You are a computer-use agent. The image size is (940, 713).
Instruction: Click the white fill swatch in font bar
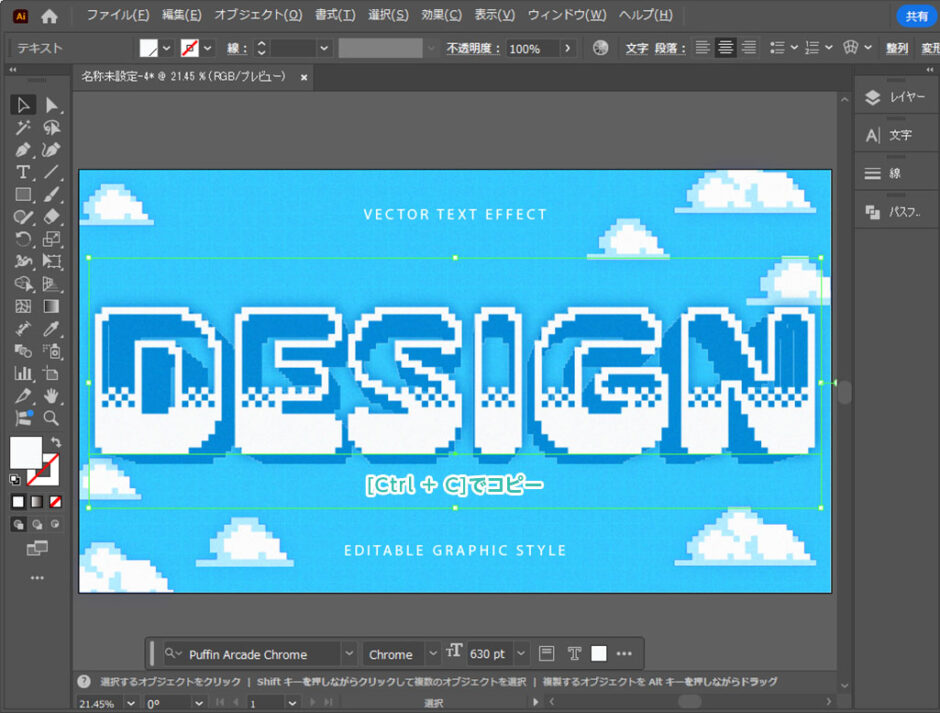[x=598, y=654]
